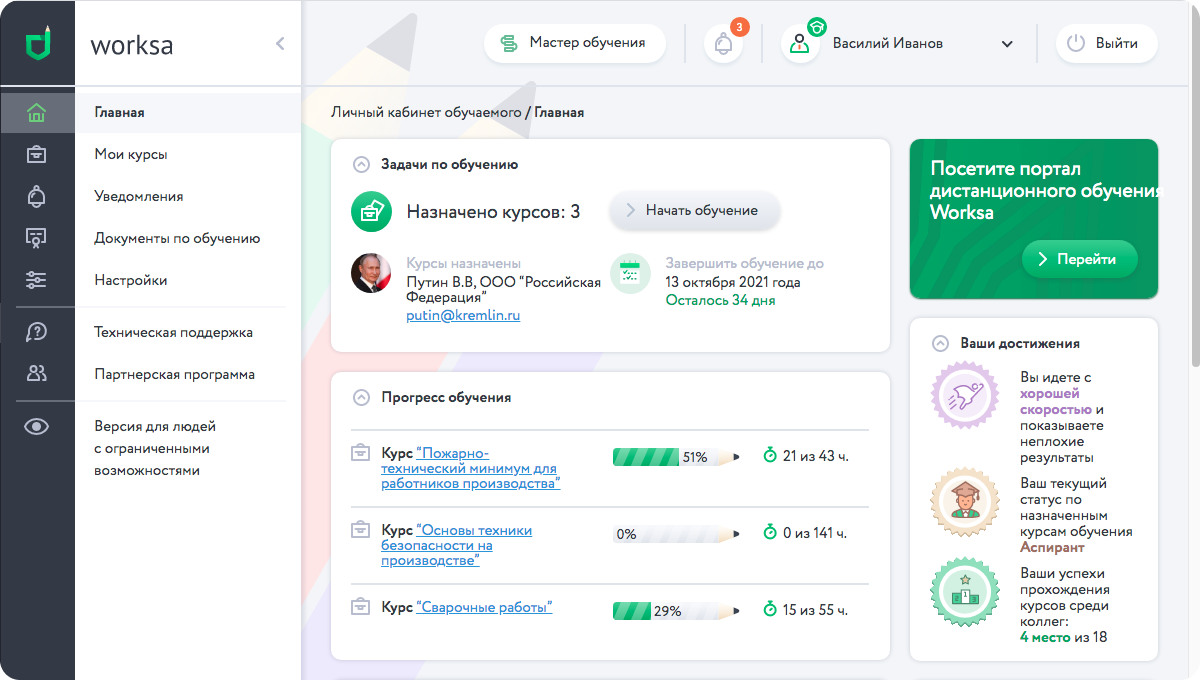Click the timer icon next to 0 из 141 ч.
Screen dimensions: 1200x680
tap(769, 533)
